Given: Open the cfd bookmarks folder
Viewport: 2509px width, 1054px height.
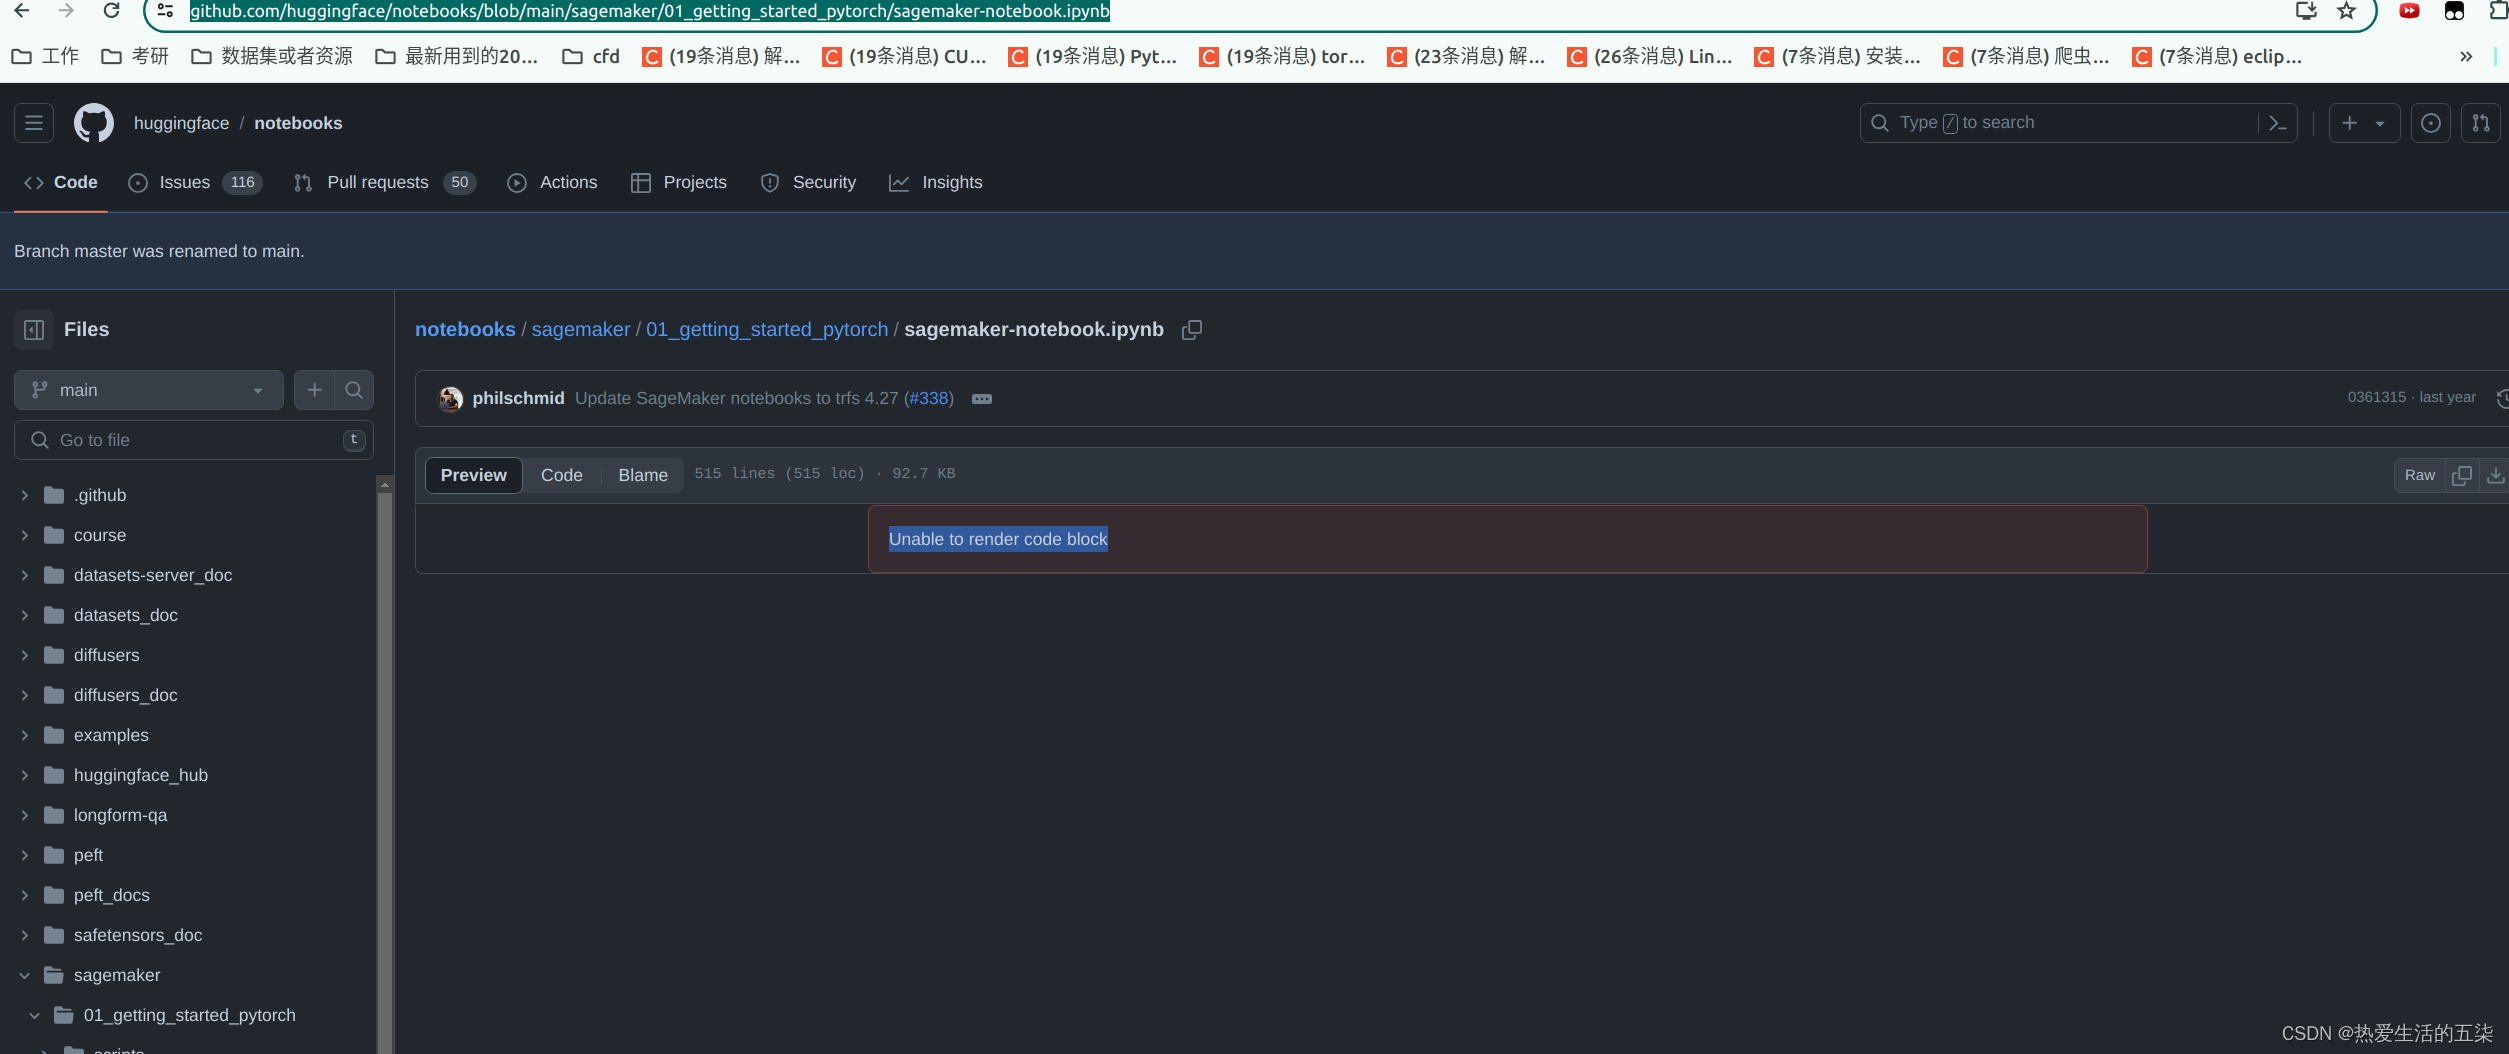Looking at the screenshot, I should (591, 57).
